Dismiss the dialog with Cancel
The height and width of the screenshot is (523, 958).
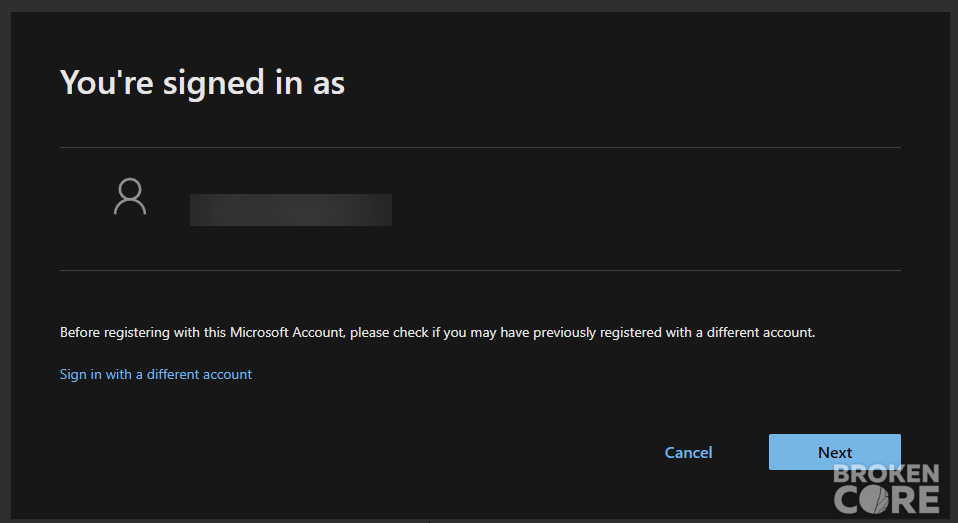pos(689,452)
